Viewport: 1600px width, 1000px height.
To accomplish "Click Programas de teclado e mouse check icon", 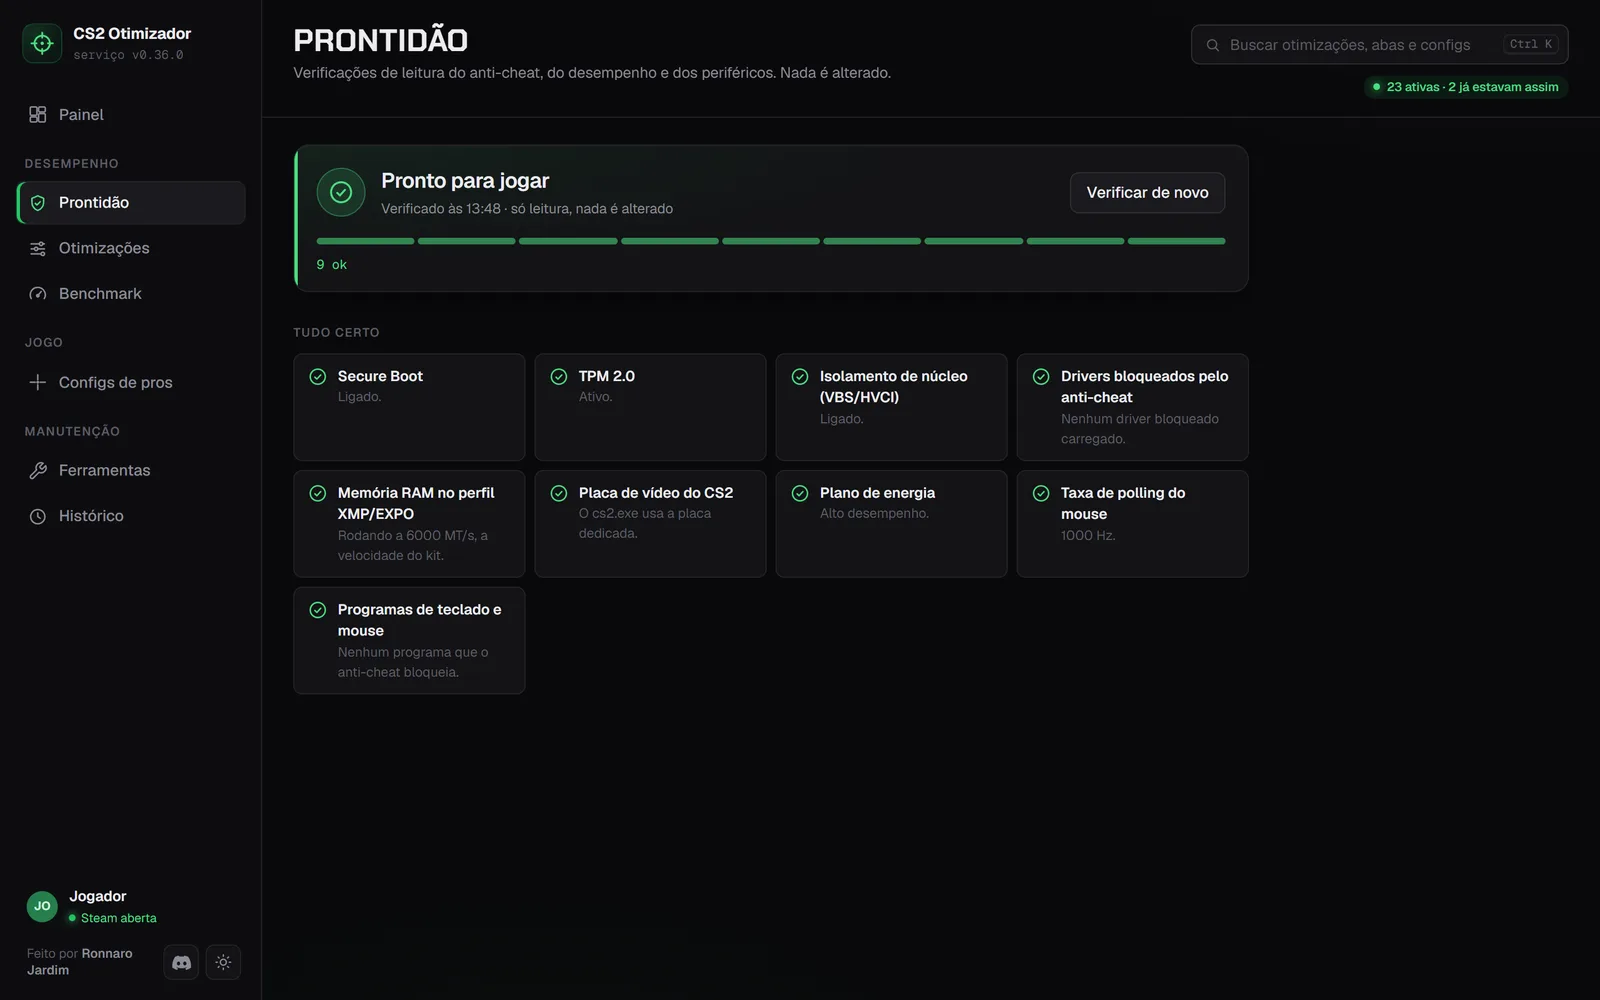I will 318,610.
